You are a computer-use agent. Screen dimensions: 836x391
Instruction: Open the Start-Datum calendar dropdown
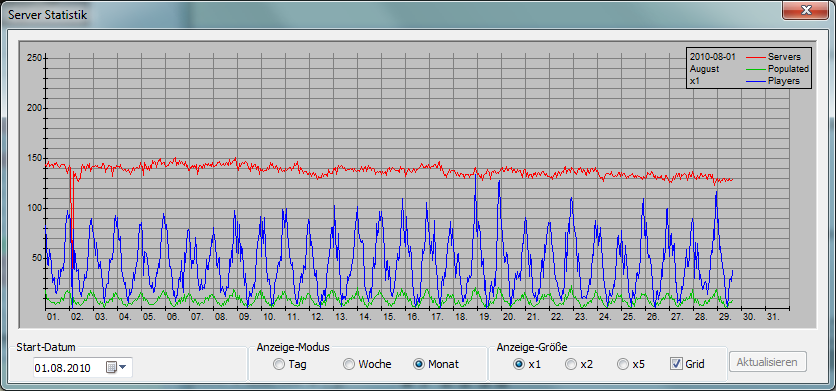click(117, 367)
